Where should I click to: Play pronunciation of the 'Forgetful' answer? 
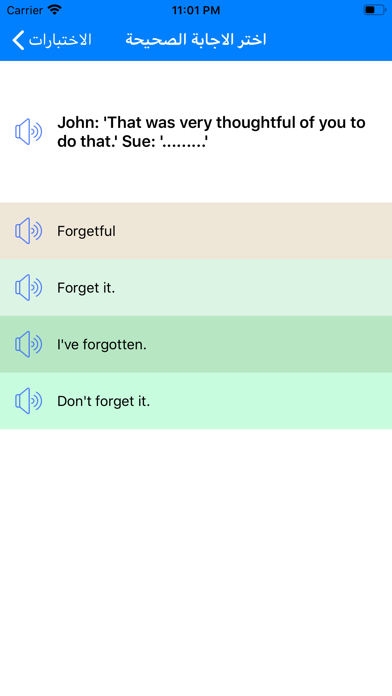[28, 231]
